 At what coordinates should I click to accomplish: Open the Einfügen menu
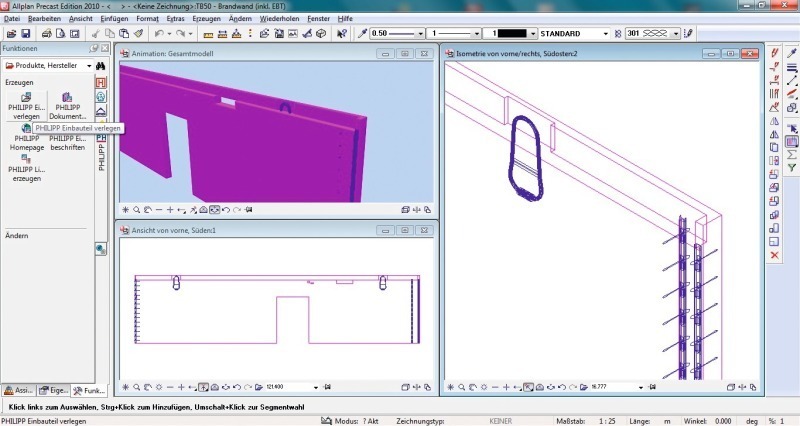[113, 19]
